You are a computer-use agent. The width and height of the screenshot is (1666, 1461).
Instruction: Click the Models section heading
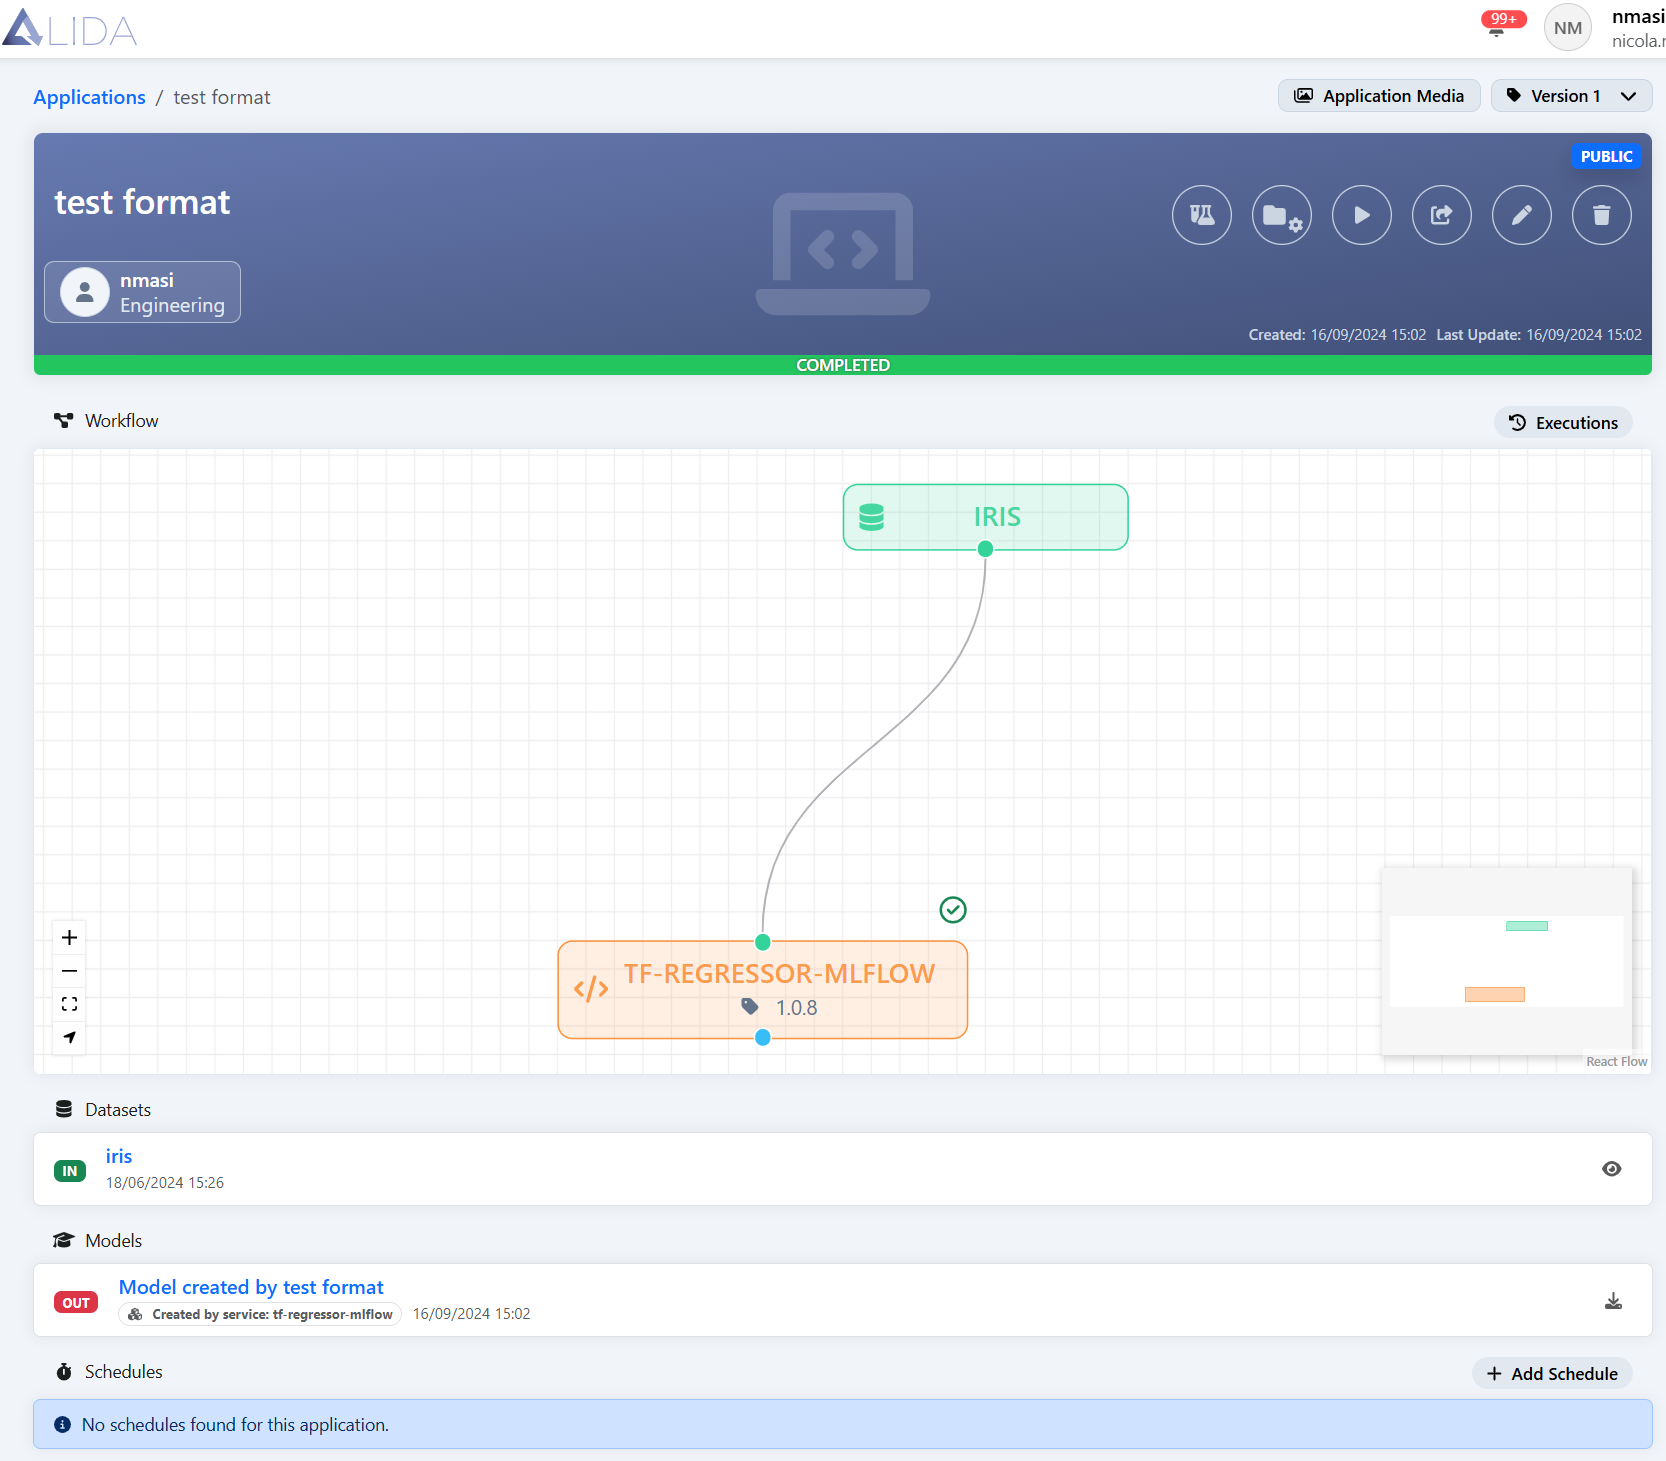98,1241
